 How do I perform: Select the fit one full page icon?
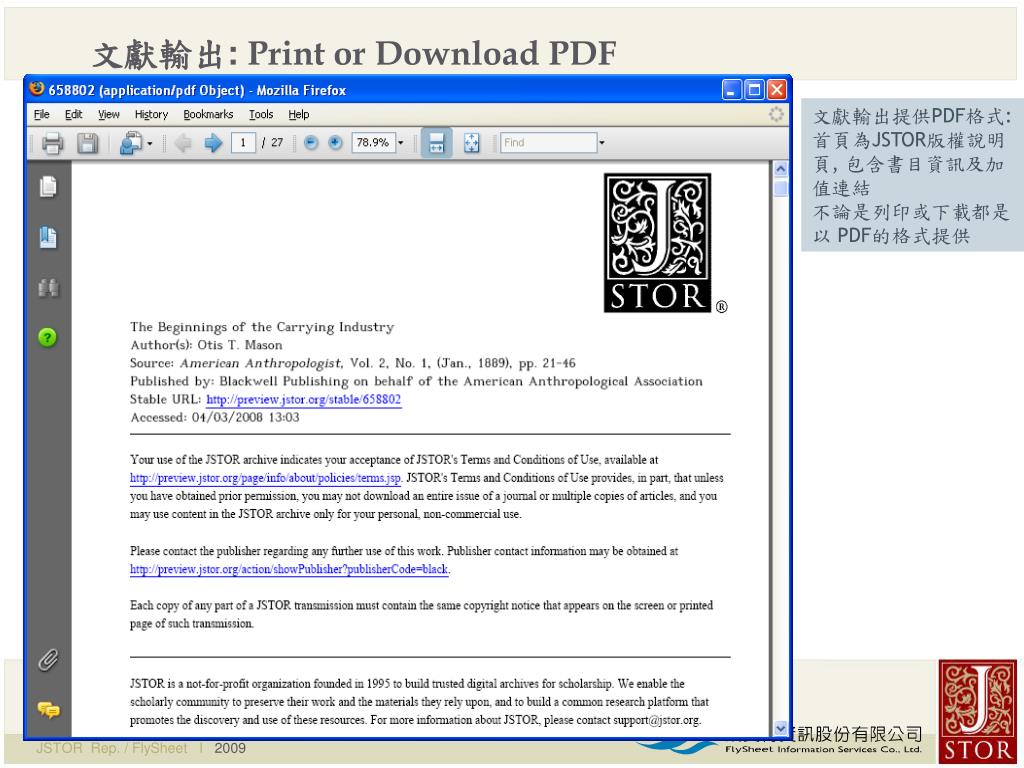pyautogui.click(x=472, y=142)
